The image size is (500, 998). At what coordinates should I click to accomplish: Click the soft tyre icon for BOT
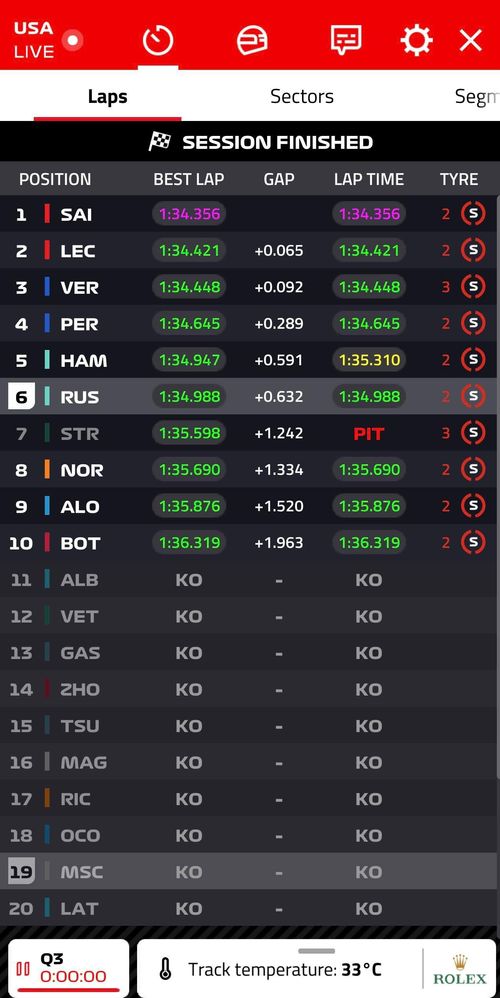click(473, 542)
